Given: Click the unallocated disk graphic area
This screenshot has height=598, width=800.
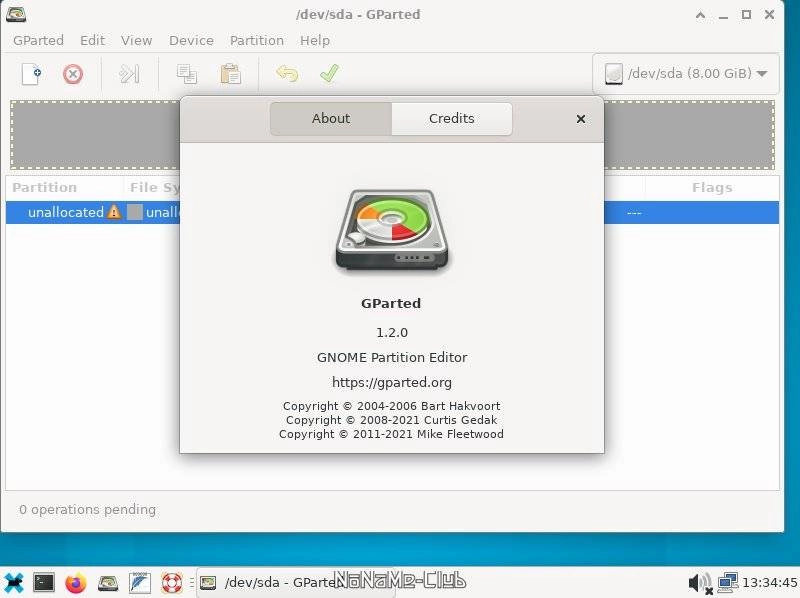Looking at the screenshot, I should pyautogui.click(x=392, y=135).
